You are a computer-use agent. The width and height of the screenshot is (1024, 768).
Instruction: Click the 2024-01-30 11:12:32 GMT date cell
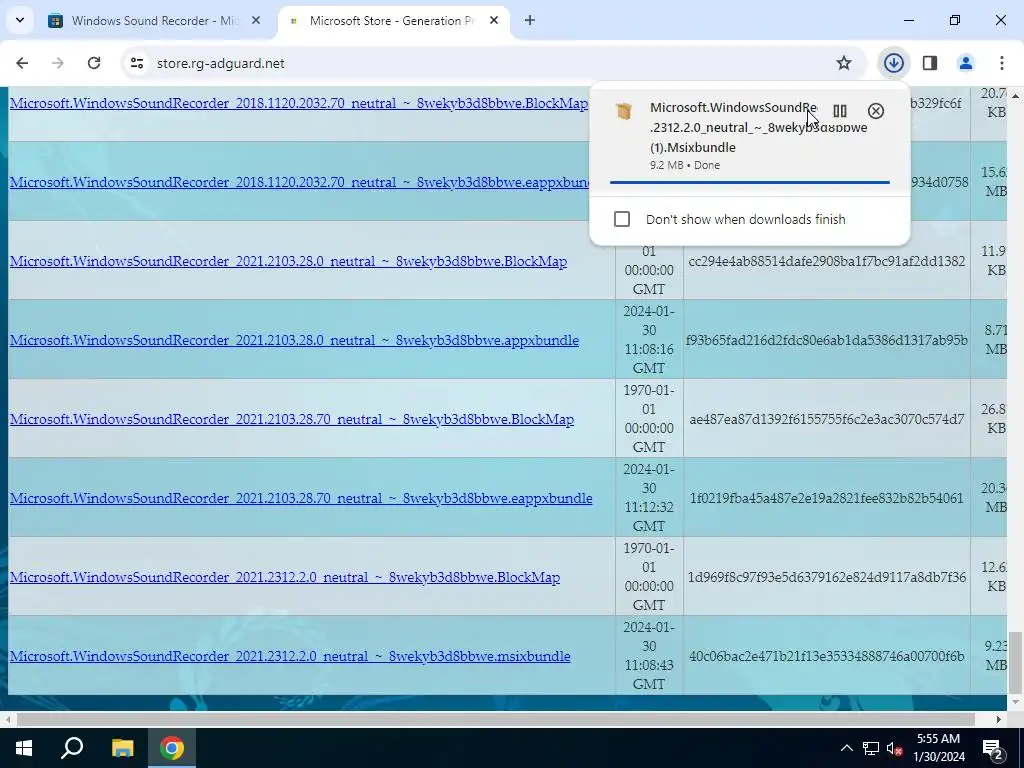pyautogui.click(x=649, y=498)
